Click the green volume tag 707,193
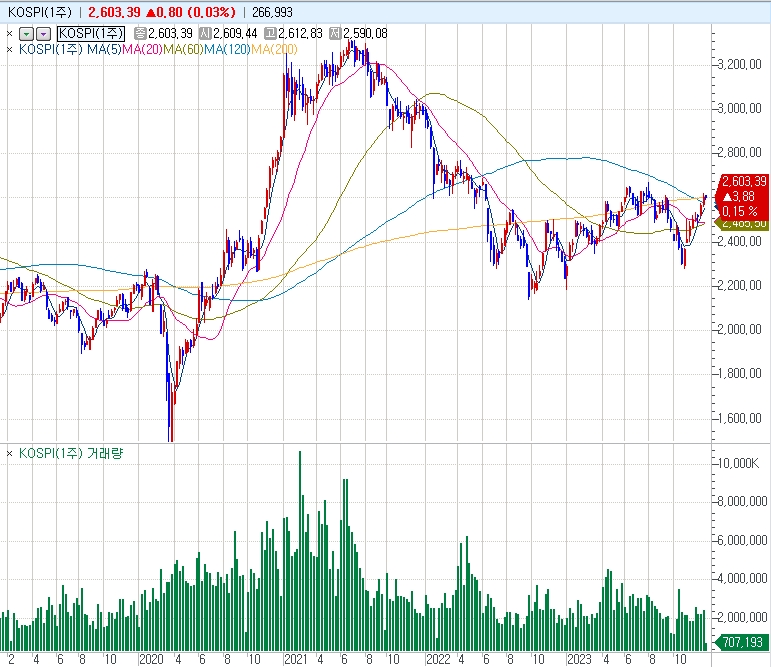This screenshot has width=771, height=667. (x=742, y=642)
